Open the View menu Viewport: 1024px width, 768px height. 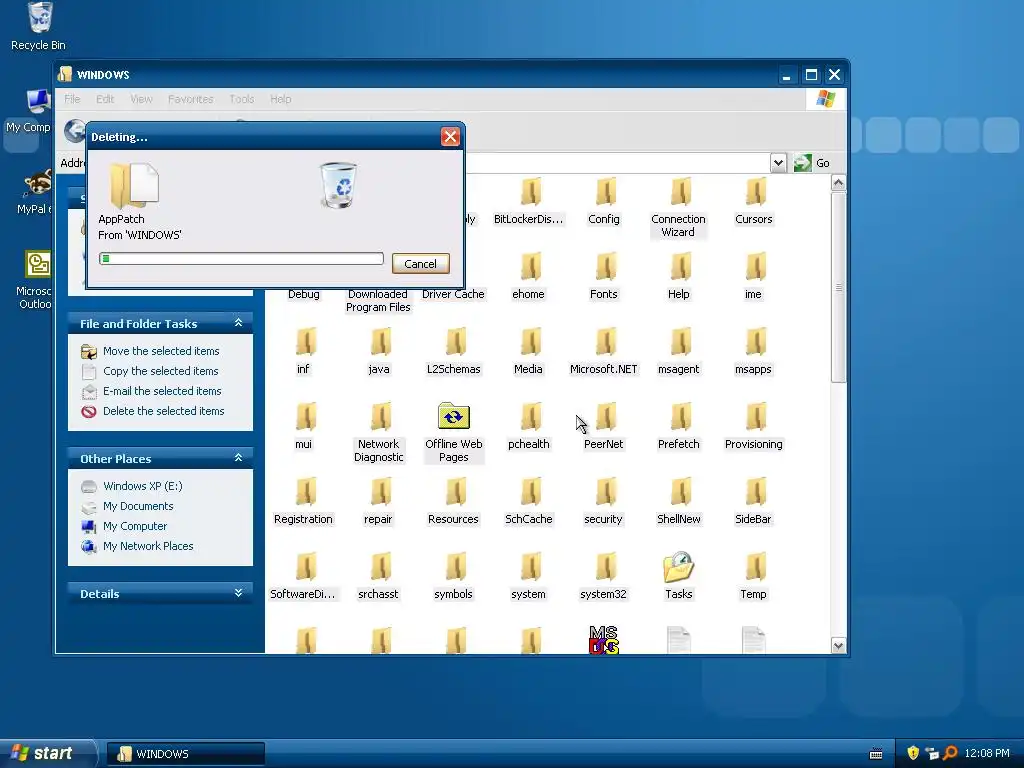[x=141, y=99]
